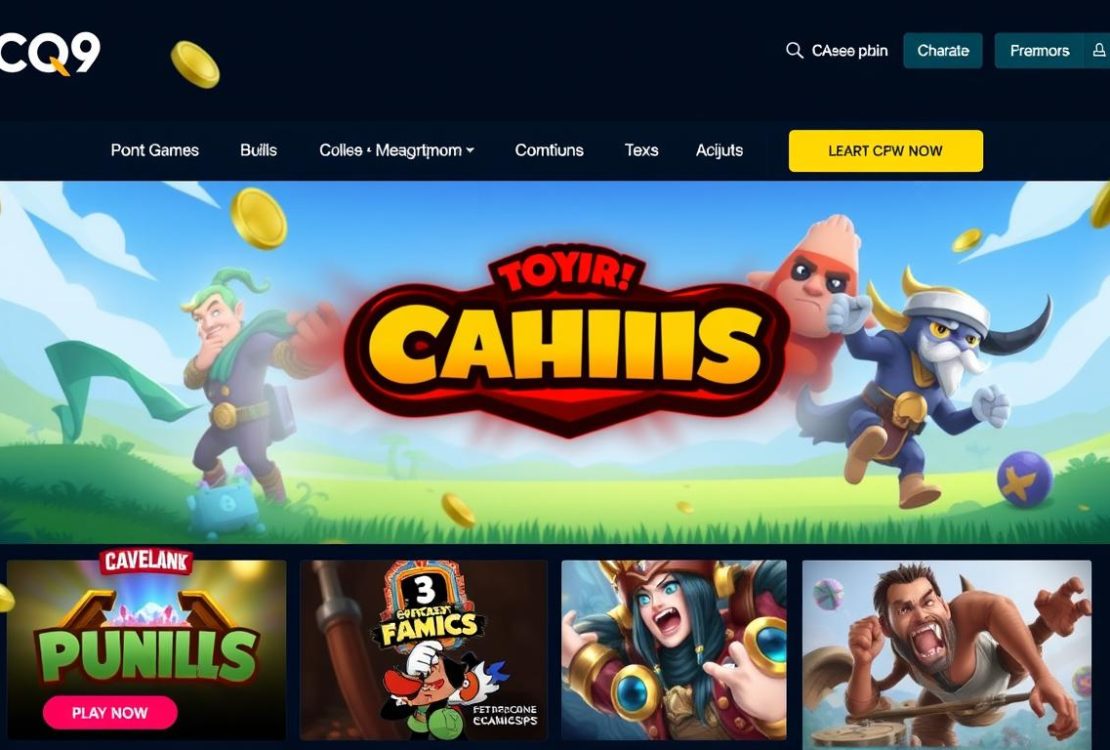Click the pink PLAY NOW button
The image size is (1110, 750).
click(x=110, y=712)
